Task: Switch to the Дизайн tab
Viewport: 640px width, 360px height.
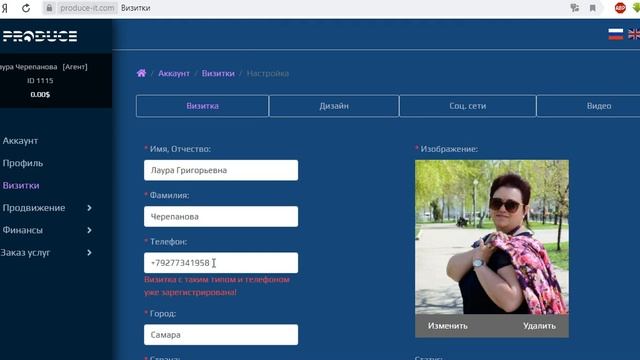Action: 334,106
